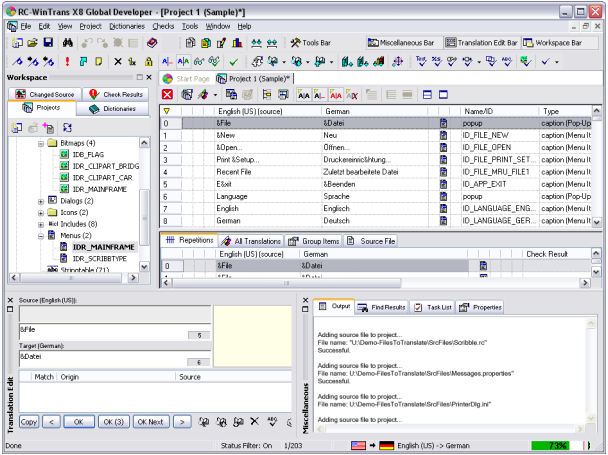This screenshot has height=455, width=608.
Task: Click the workspace tree horizontal scrollbar
Action: pyautogui.click(x=73, y=278)
